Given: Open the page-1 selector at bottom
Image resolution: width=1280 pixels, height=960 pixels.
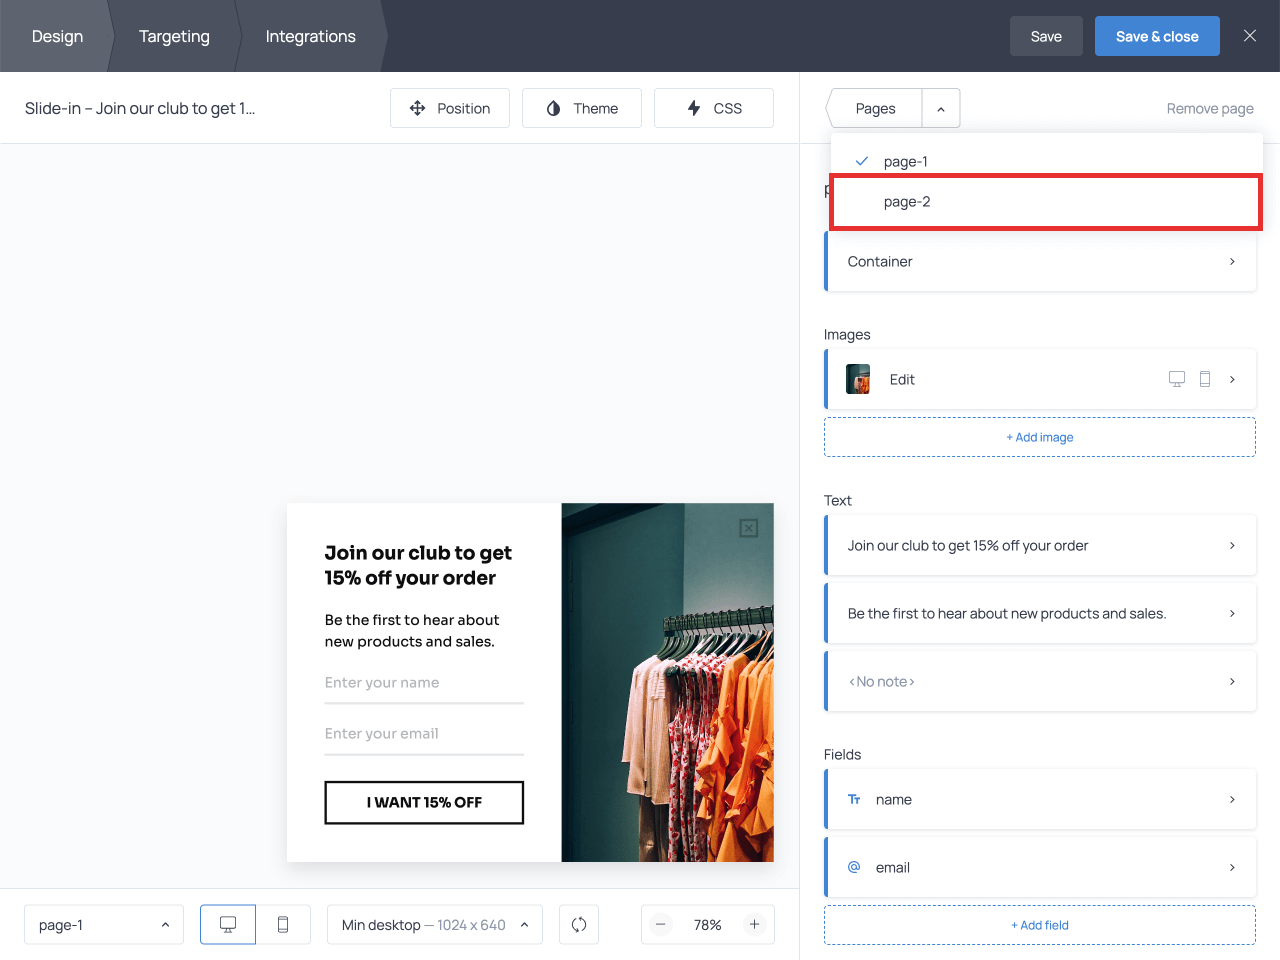Looking at the screenshot, I should pyautogui.click(x=104, y=925).
